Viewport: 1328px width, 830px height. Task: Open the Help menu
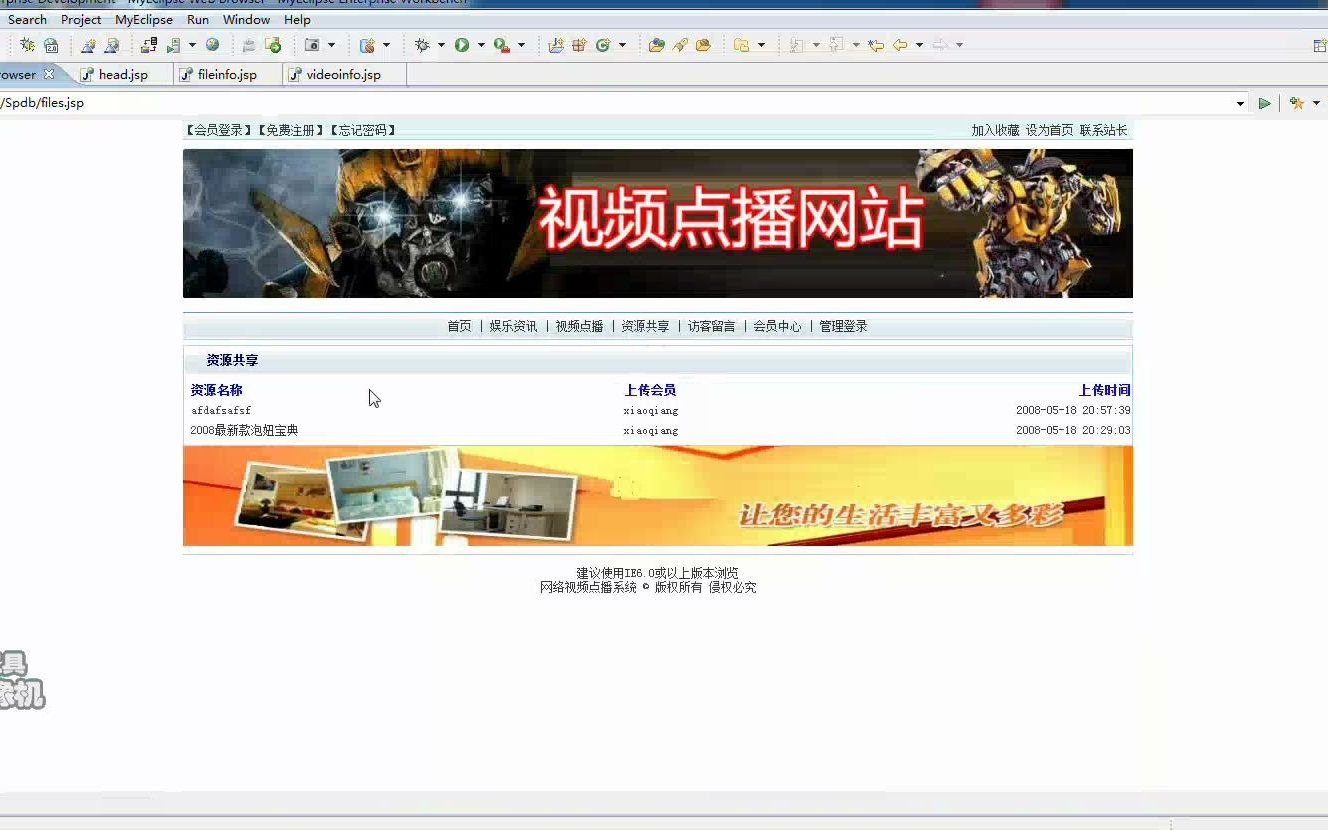pos(297,19)
